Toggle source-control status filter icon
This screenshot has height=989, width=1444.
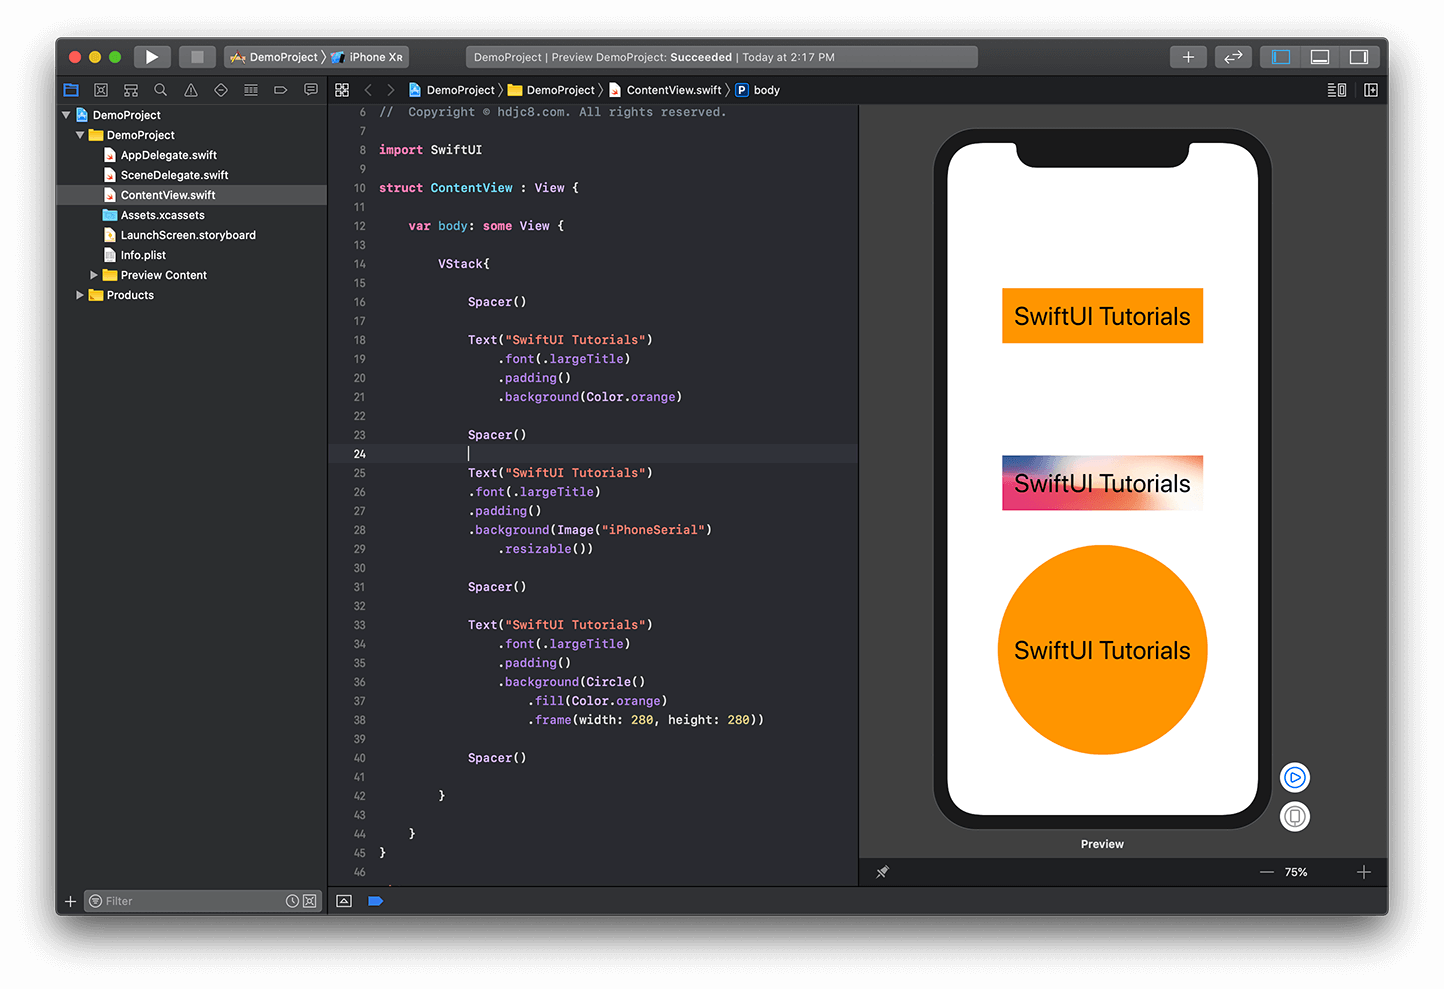(x=310, y=901)
